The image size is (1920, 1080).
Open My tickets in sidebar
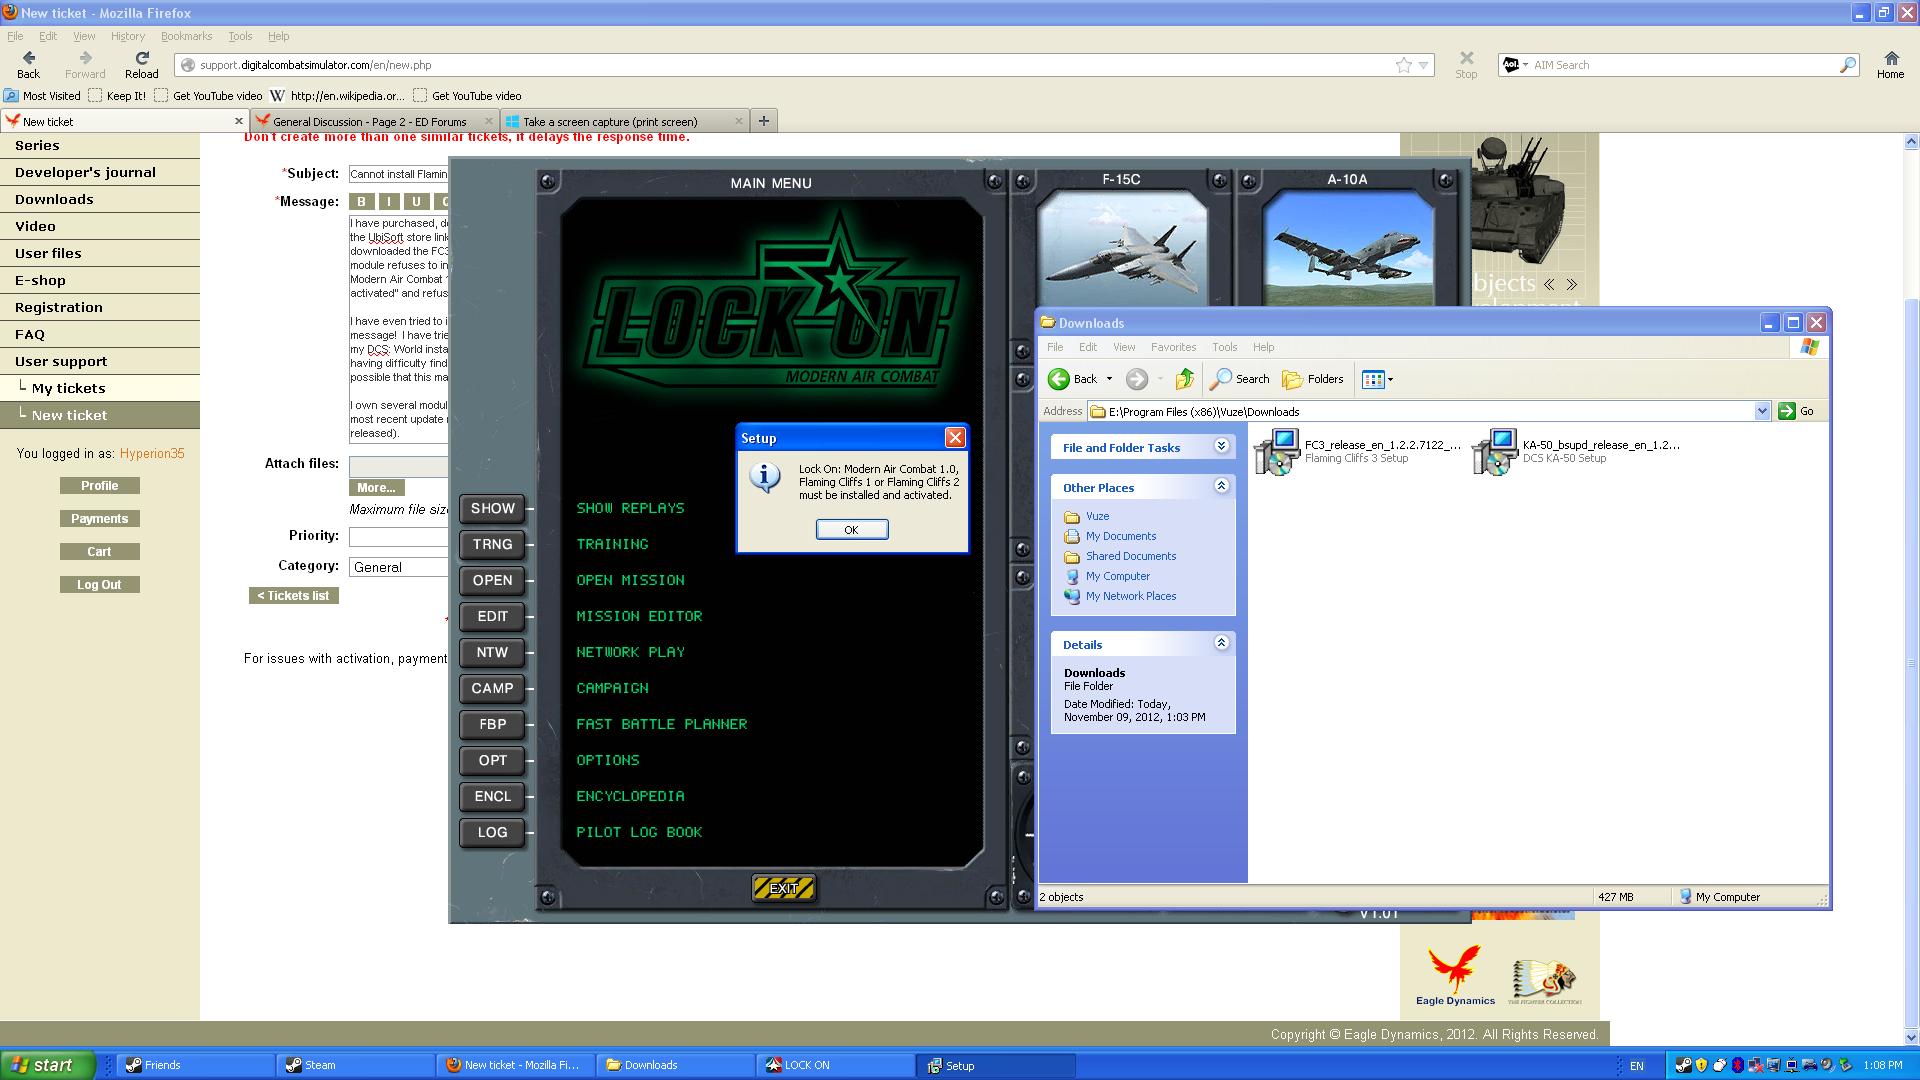(68, 388)
